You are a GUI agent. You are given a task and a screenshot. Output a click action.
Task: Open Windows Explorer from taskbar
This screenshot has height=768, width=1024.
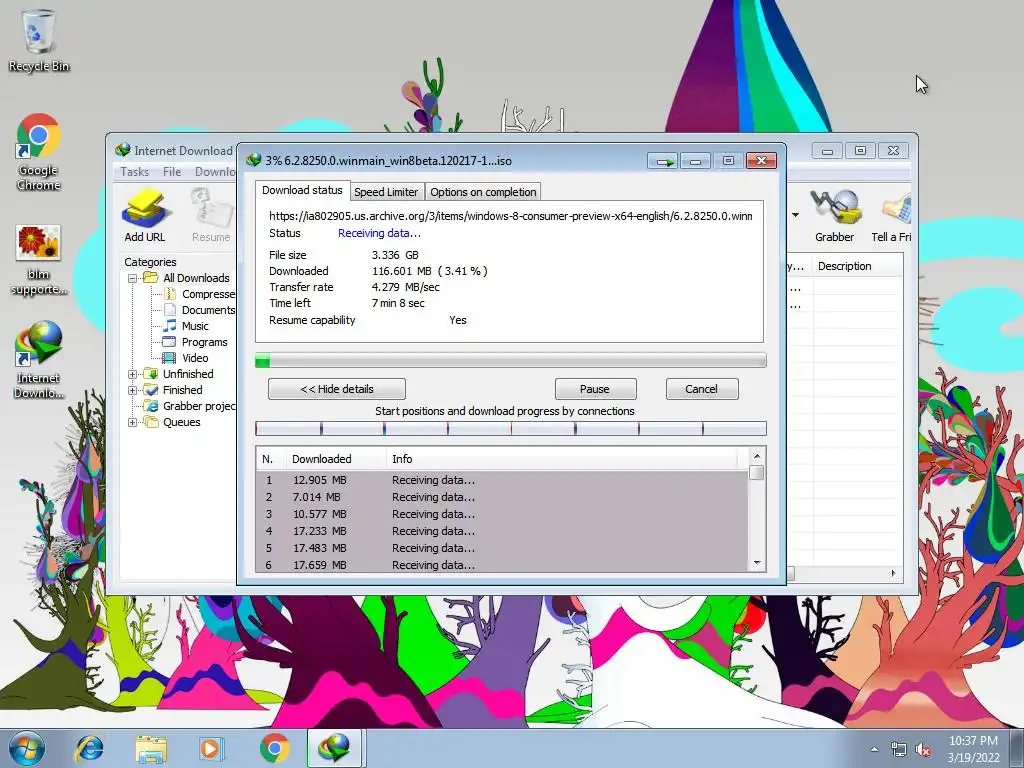[x=151, y=748]
